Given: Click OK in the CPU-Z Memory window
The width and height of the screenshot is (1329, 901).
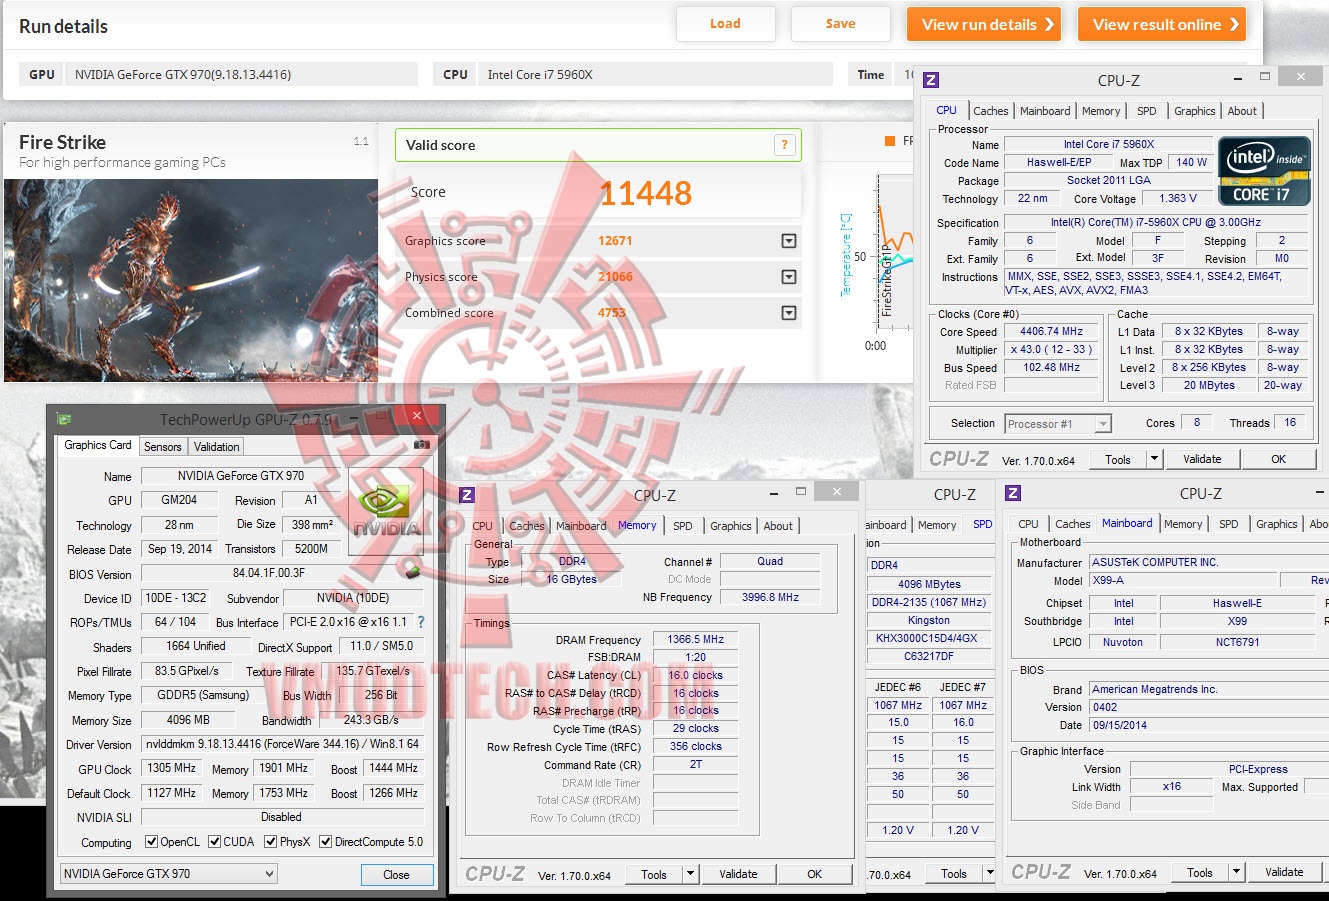Looking at the screenshot, I should (814, 874).
